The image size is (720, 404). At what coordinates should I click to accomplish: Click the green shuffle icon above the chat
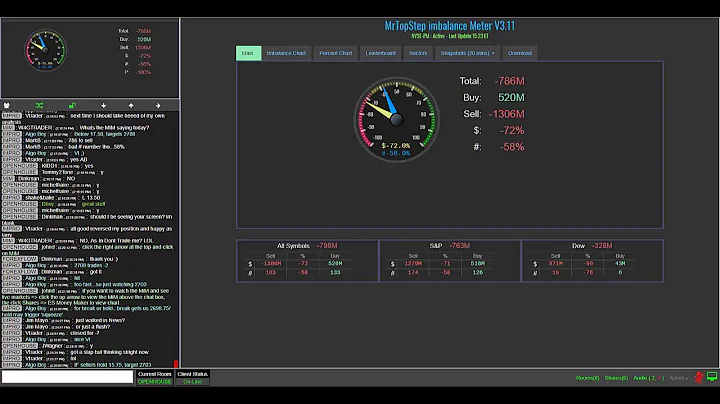pyautogui.click(x=39, y=106)
